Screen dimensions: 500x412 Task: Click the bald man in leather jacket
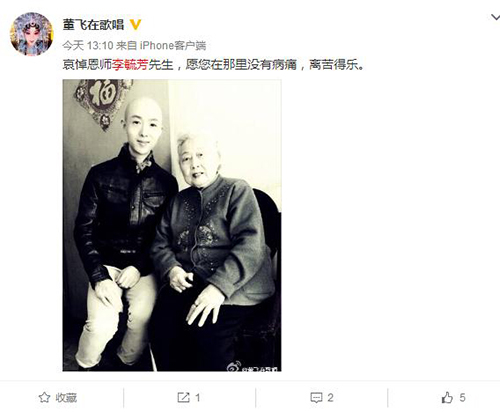click(x=122, y=233)
